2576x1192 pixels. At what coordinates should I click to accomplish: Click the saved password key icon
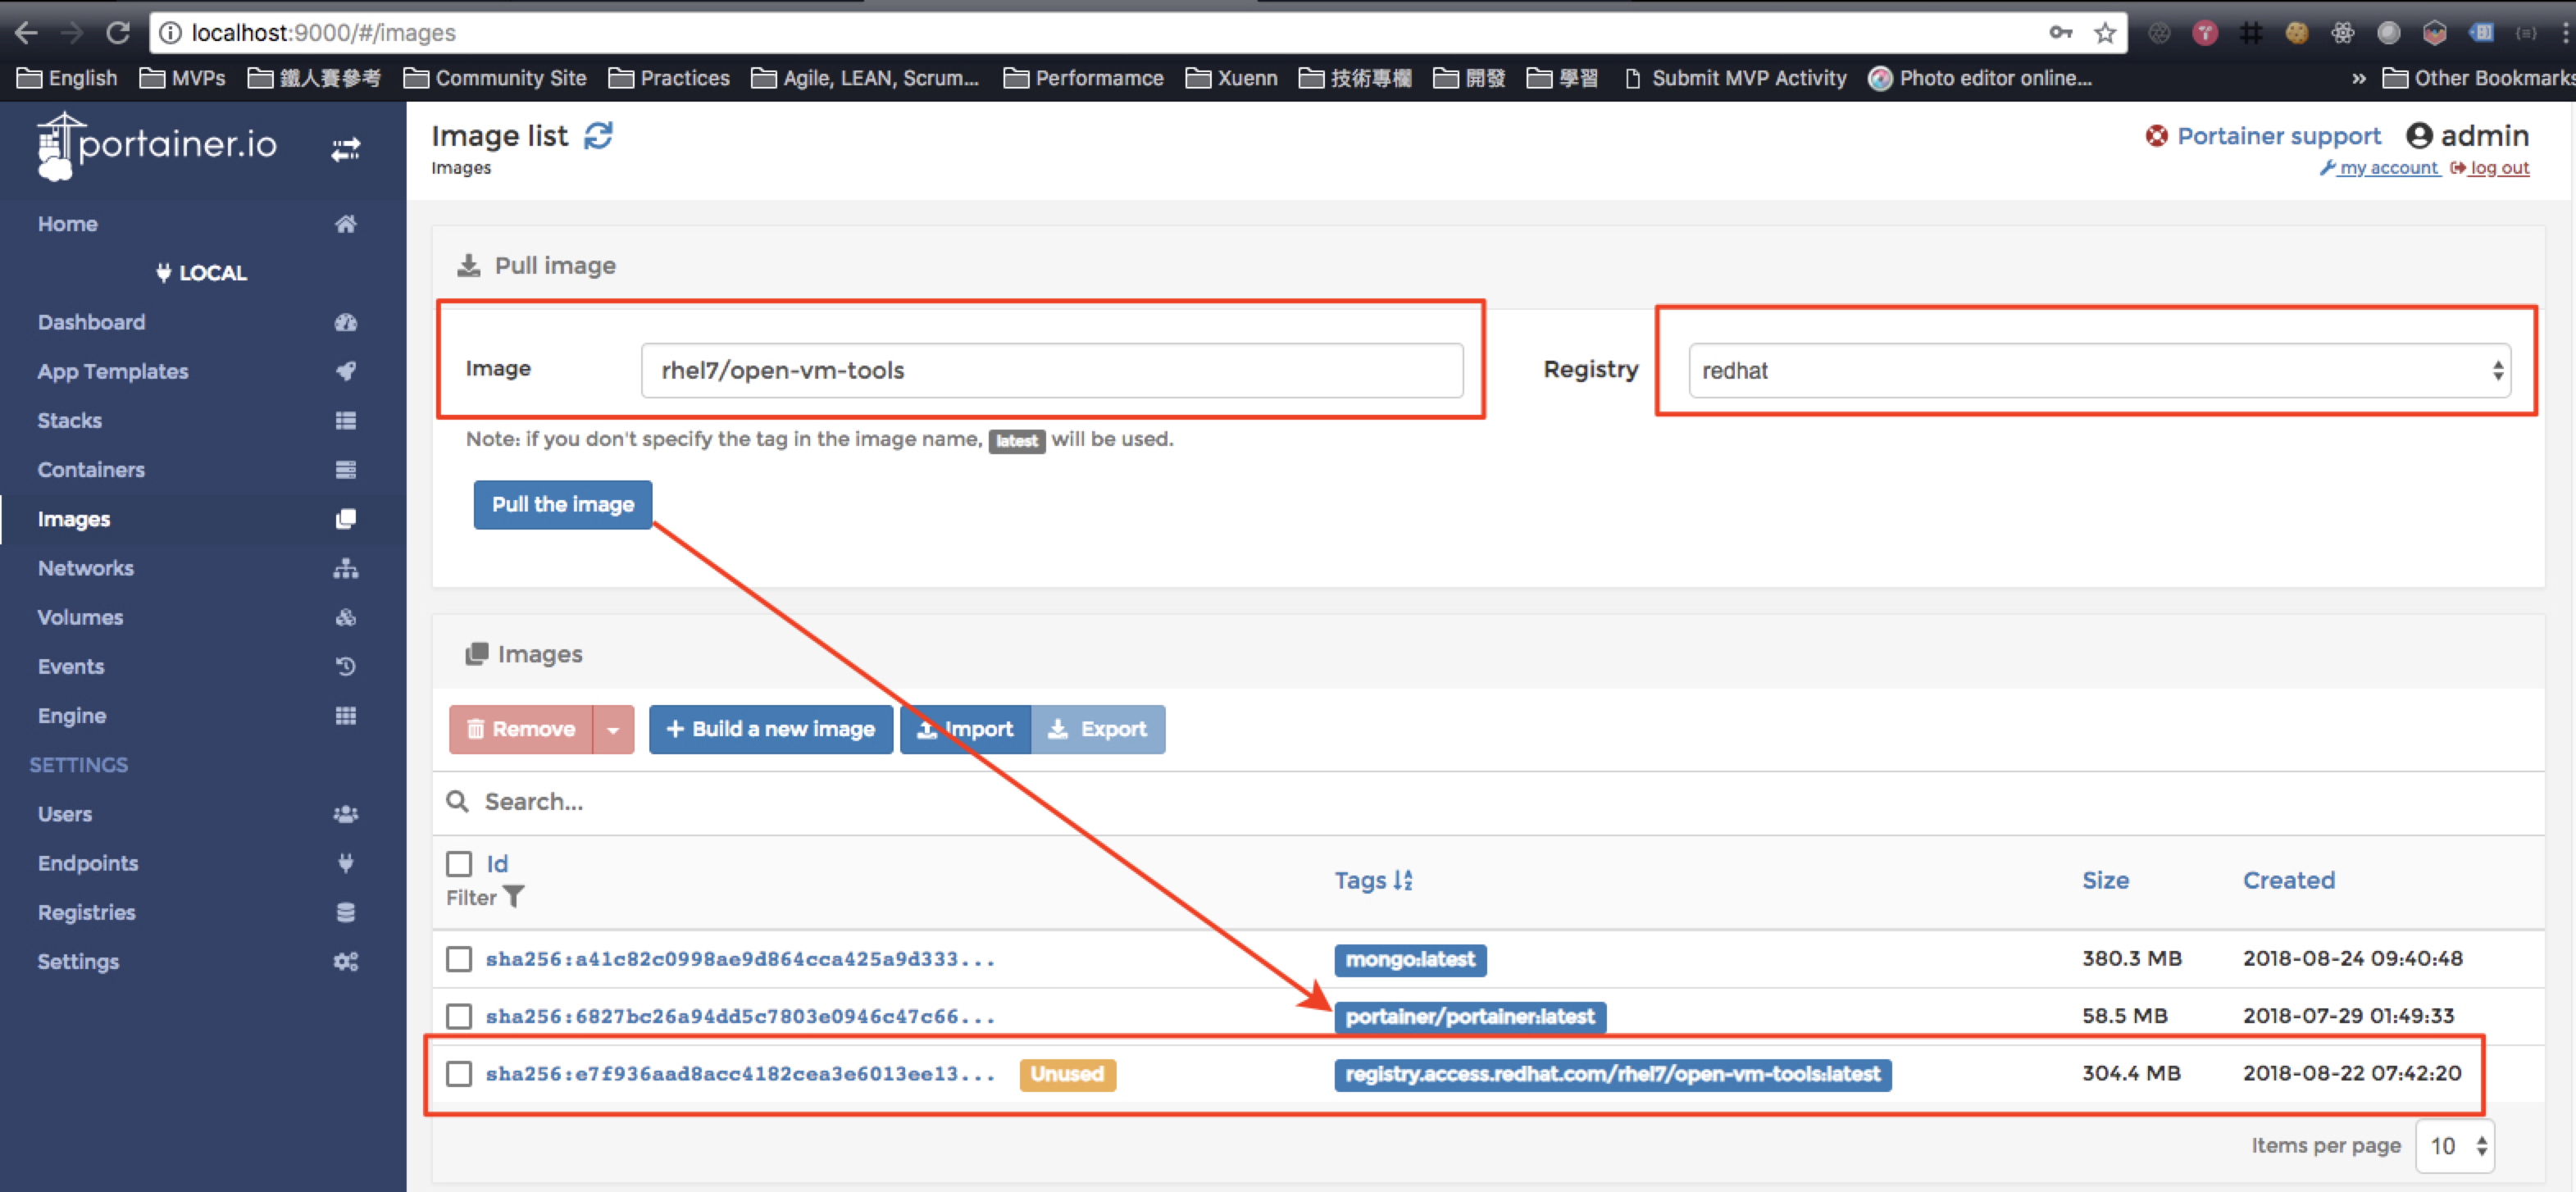pos(2061,32)
